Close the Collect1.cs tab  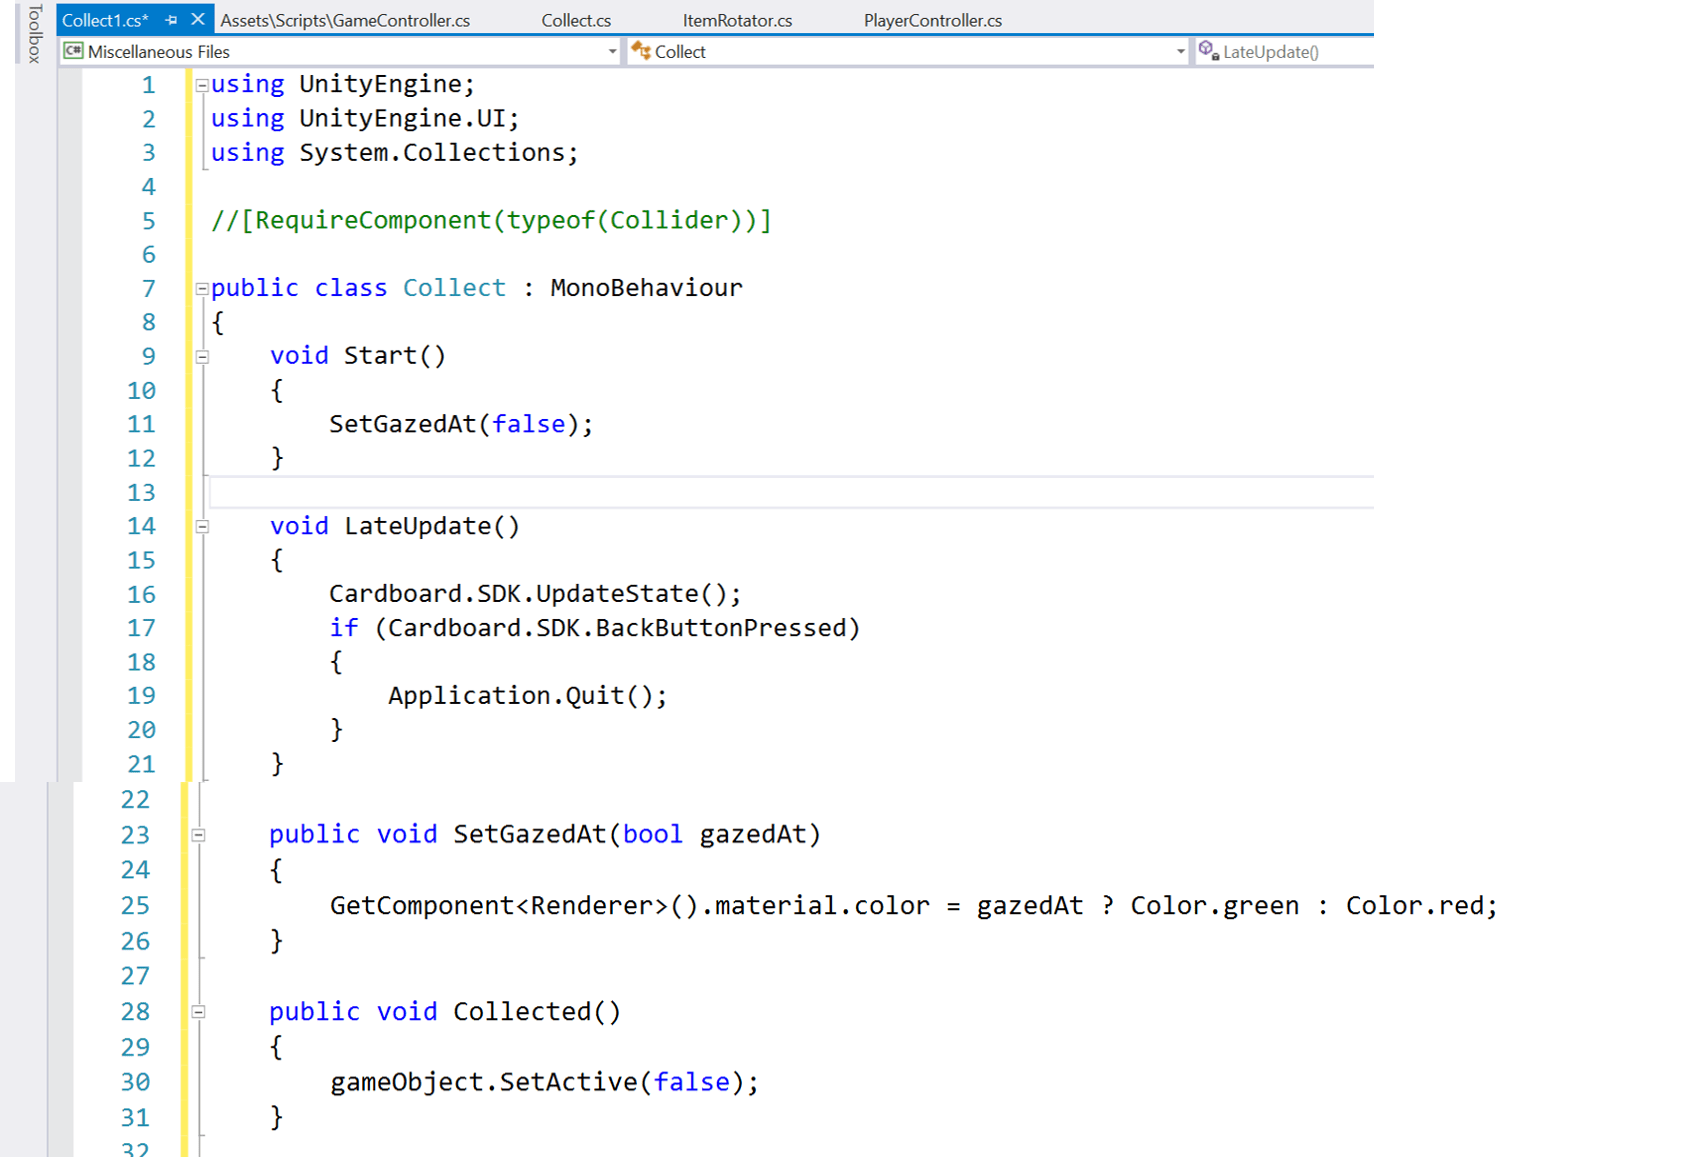point(198,19)
